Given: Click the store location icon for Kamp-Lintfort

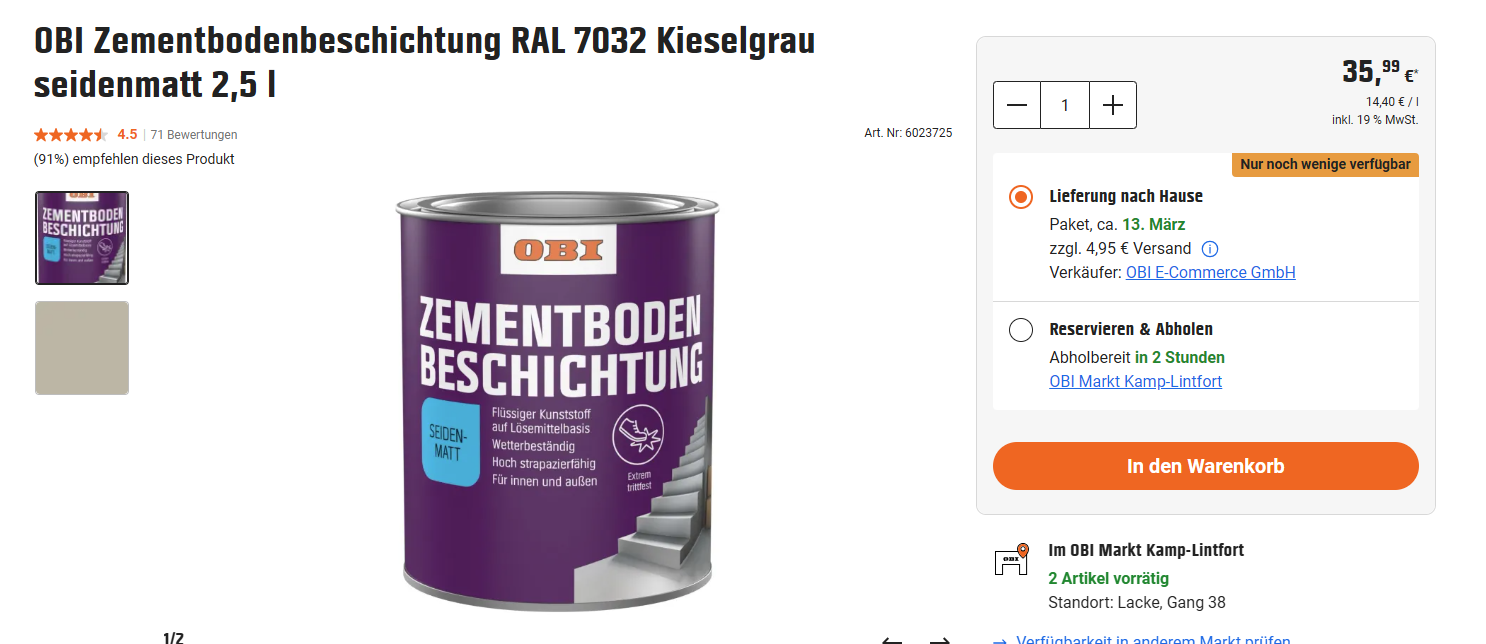Looking at the screenshot, I should click(x=1011, y=560).
